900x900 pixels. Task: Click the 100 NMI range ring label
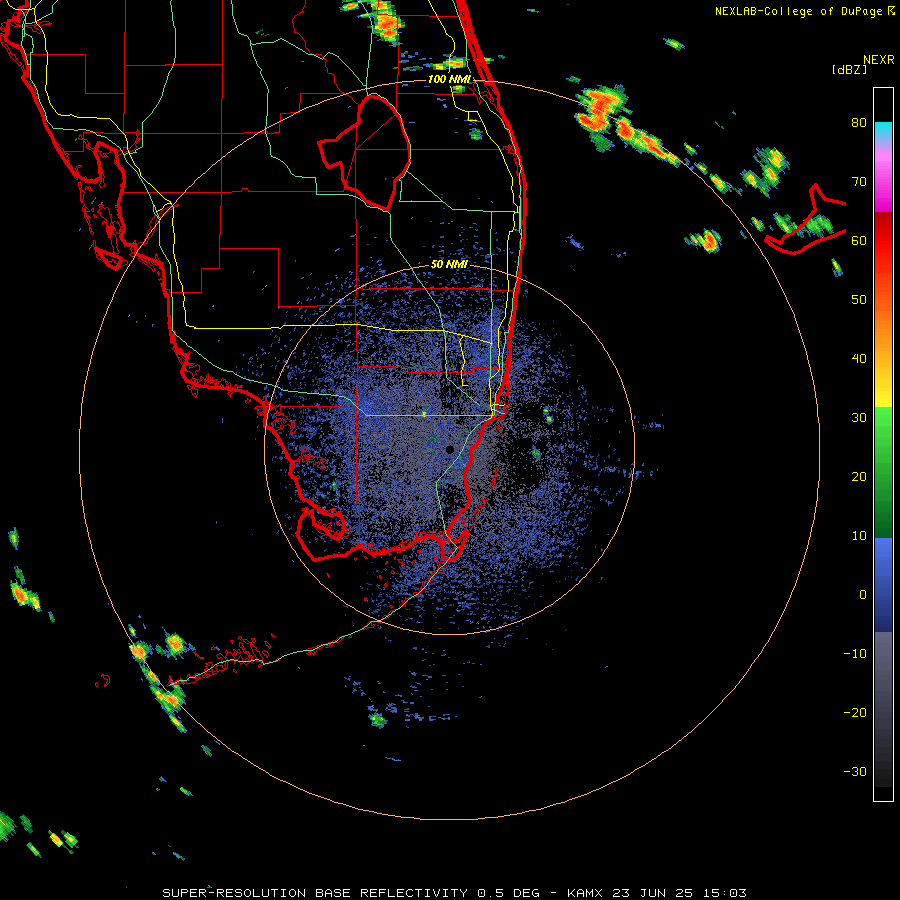point(449,79)
